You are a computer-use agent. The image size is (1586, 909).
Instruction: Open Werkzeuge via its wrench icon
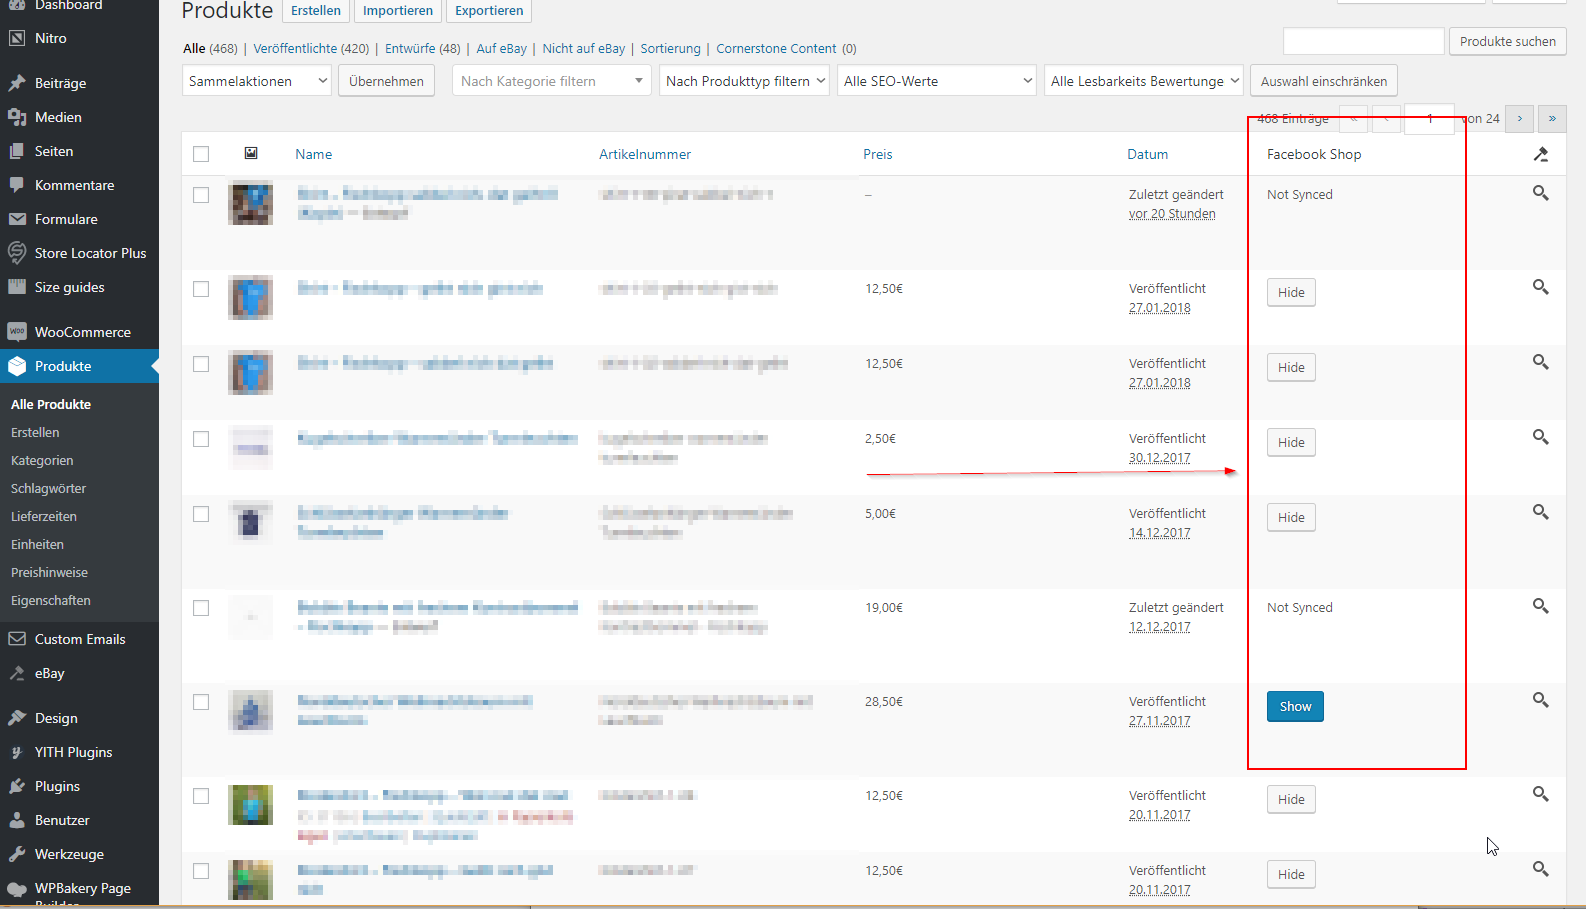(x=17, y=854)
